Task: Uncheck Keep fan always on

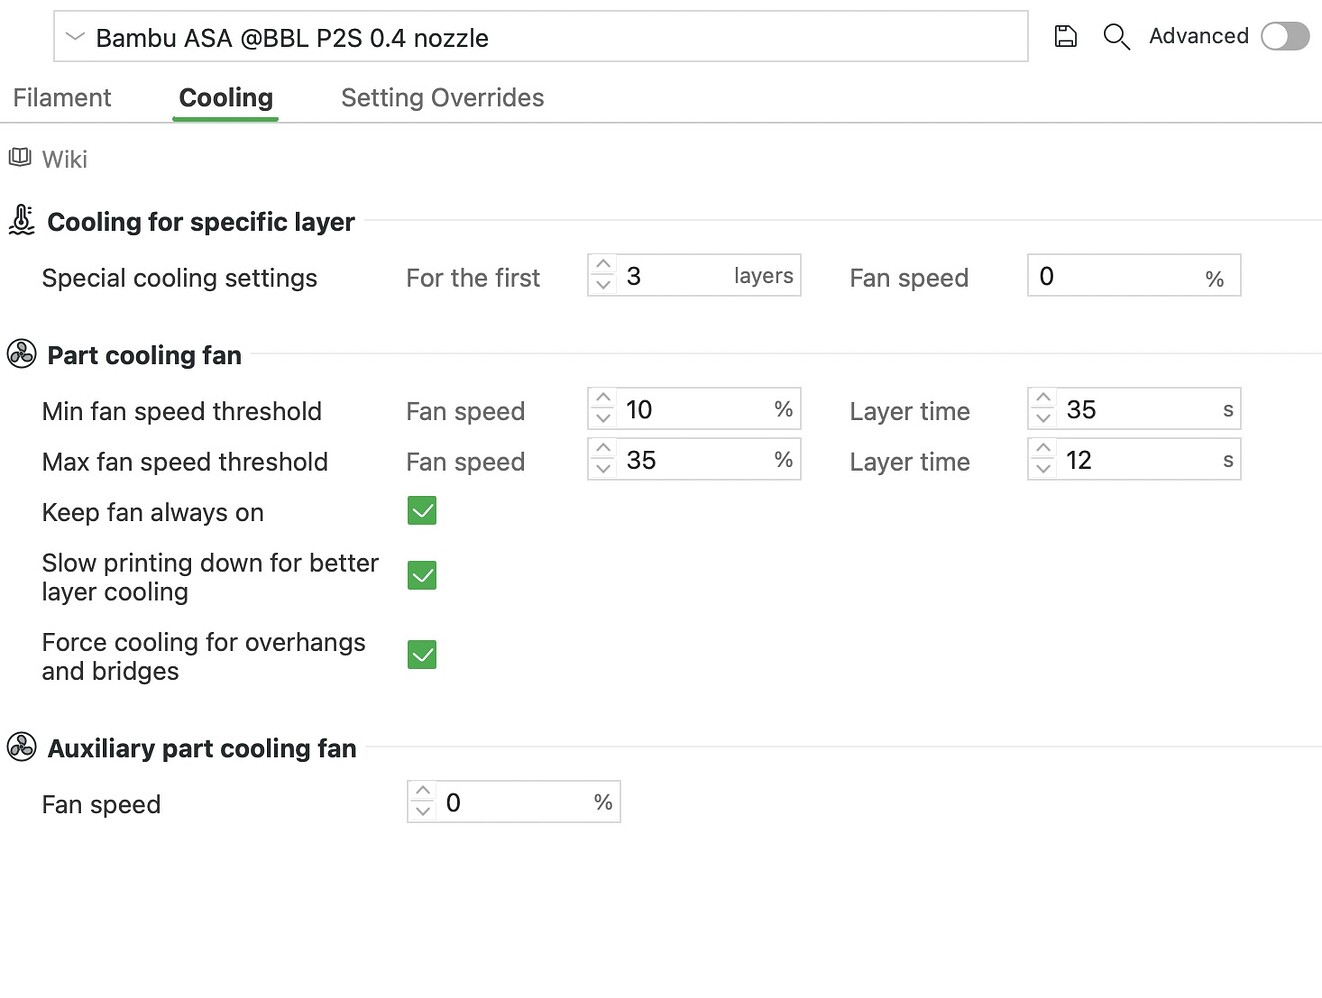Action: coord(422,511)
